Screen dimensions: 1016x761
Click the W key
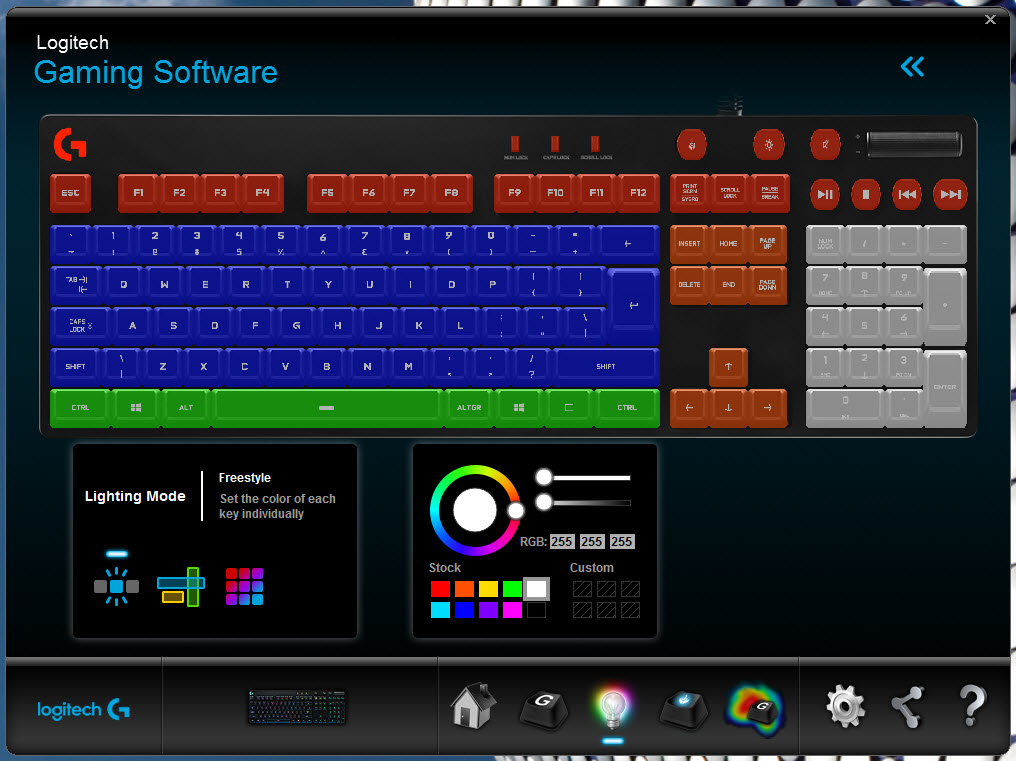(x=165, y=285)
